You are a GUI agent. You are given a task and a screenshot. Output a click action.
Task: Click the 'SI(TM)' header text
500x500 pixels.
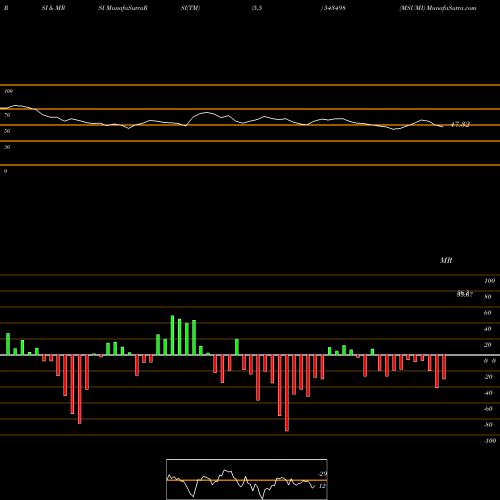click(x=190, y=8)
